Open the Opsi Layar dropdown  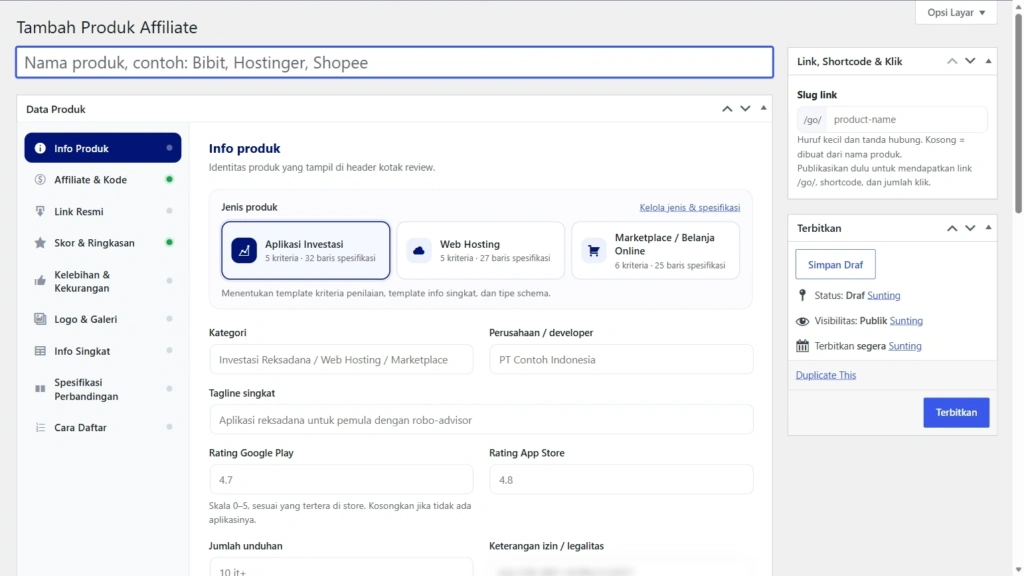(x=956, y=12)
